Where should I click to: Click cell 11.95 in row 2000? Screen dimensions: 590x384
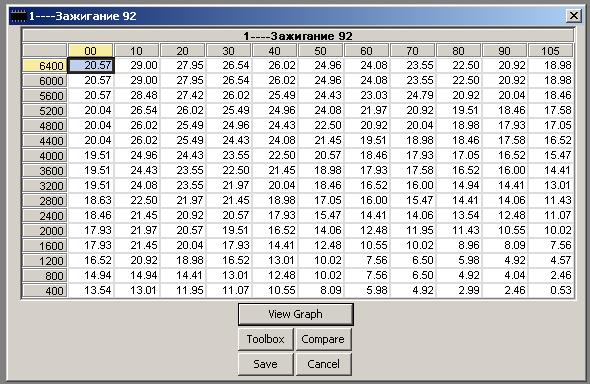click(412, 230)
